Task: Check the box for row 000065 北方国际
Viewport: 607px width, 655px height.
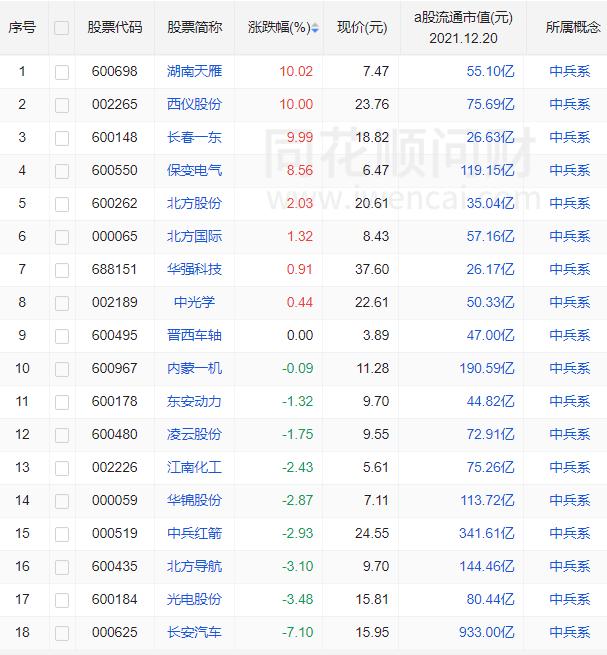Action: 62,237
